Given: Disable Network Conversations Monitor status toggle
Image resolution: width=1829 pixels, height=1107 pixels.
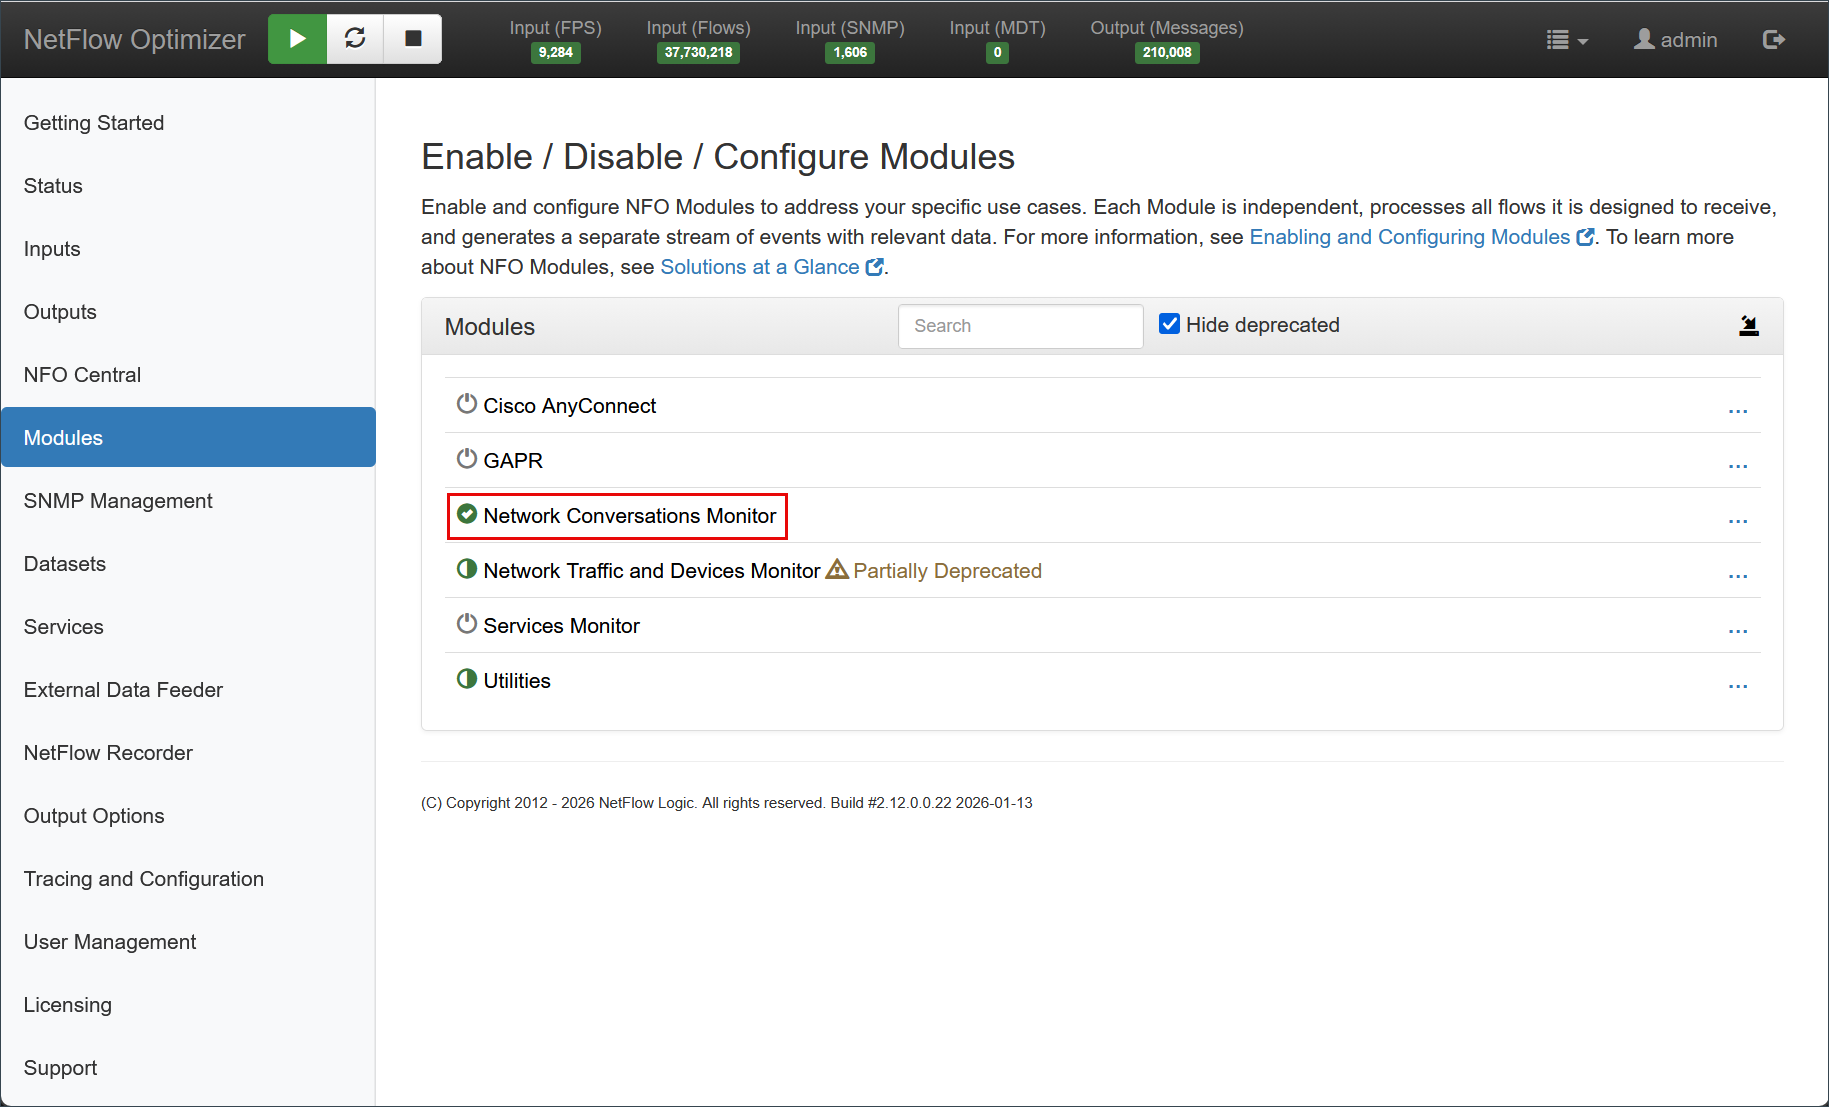Looking at the screenshot, I should (467, 514).
